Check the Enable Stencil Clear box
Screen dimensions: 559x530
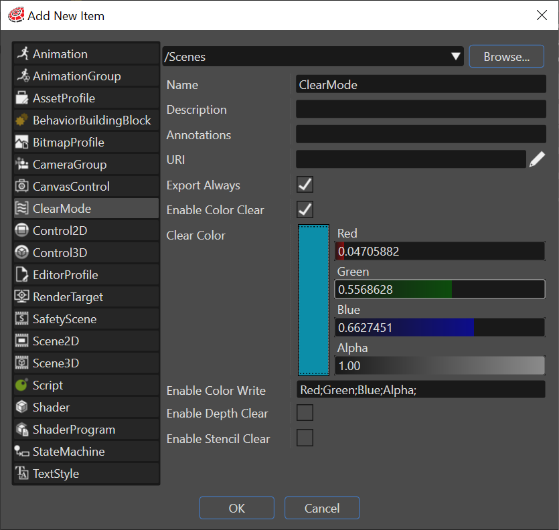click(305, 438)
